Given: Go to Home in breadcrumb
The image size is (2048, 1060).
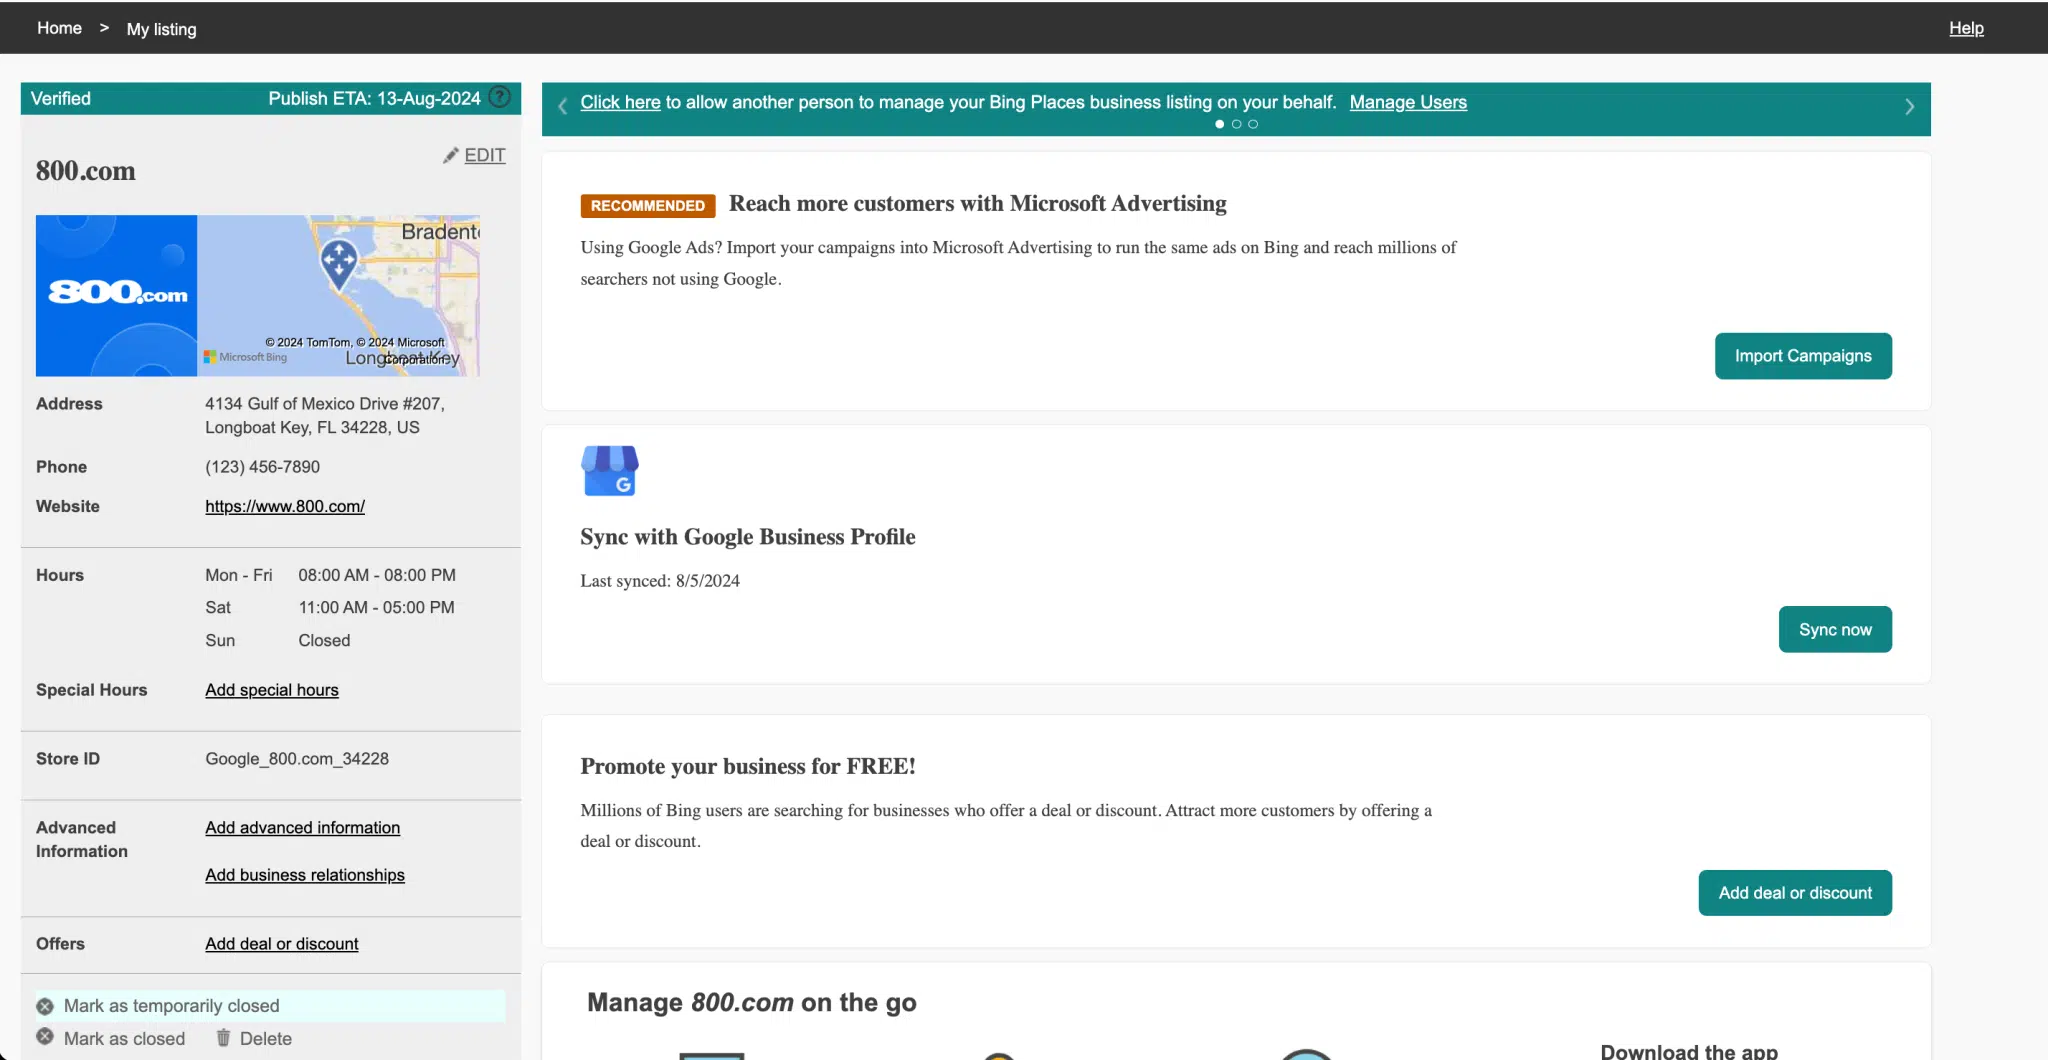Looking at the screenshot, I should coord(59,28).
